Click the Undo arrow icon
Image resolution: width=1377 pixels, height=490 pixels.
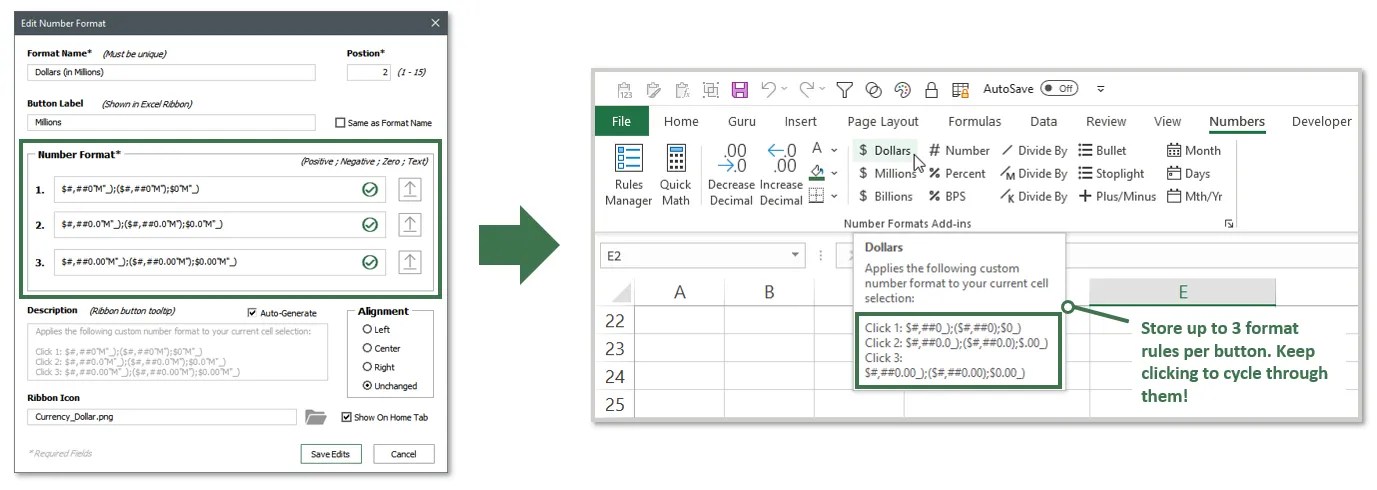pyautogui.click(x=768, y=89)
